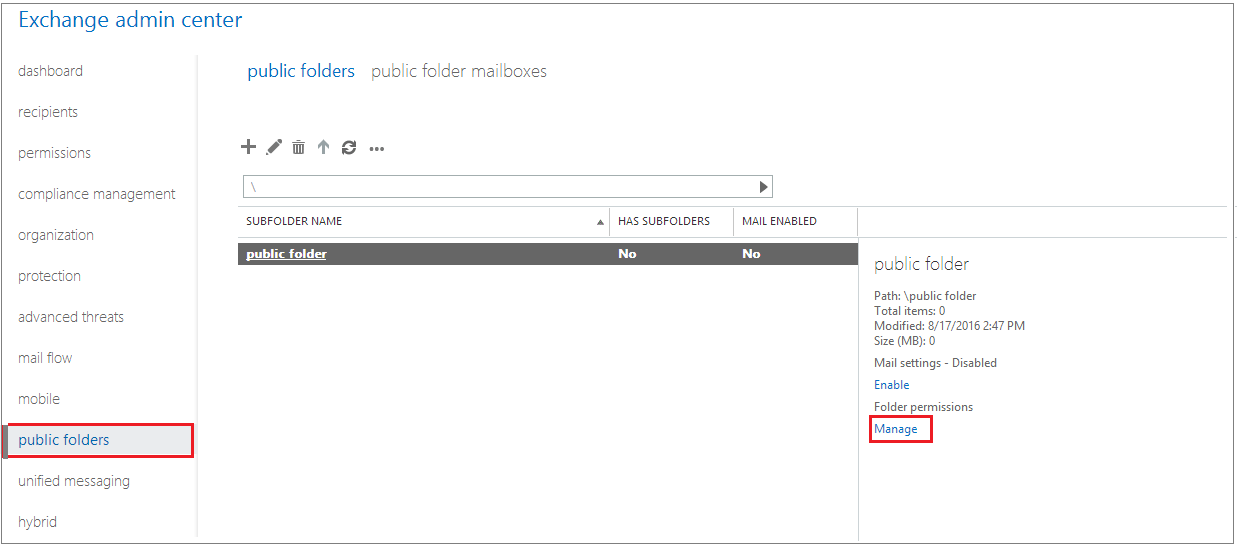Image resolution: width=1237 pixels, height=547 pixels.
Task: Enable mail settings for public folder
Action: click(x=891, y=385)
